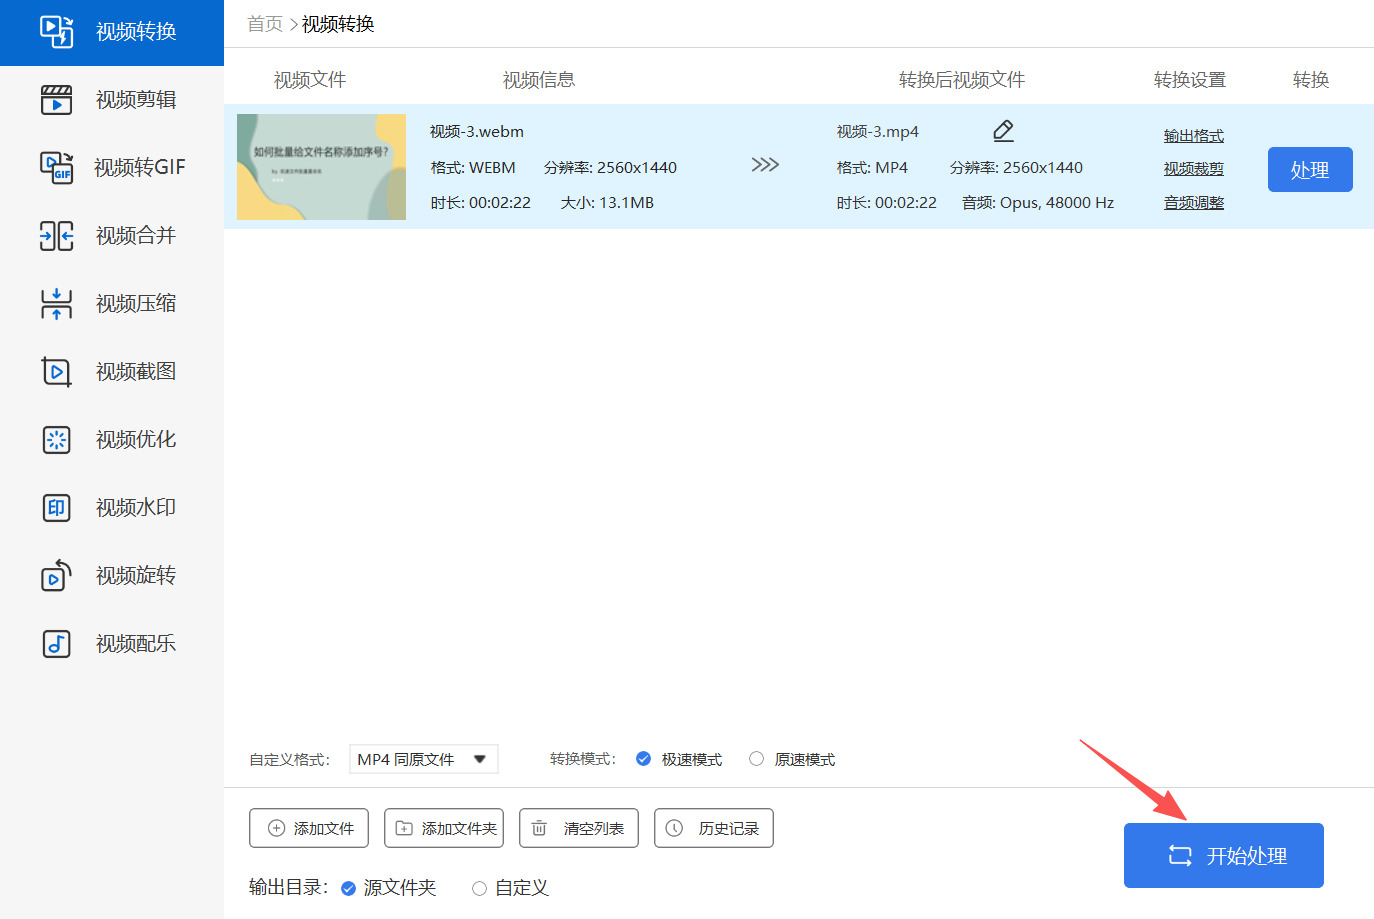The height and width of the screenshot is (919, 1374).
Task: Go to 首页 breadcrumb link
Action: pos(265,24)
